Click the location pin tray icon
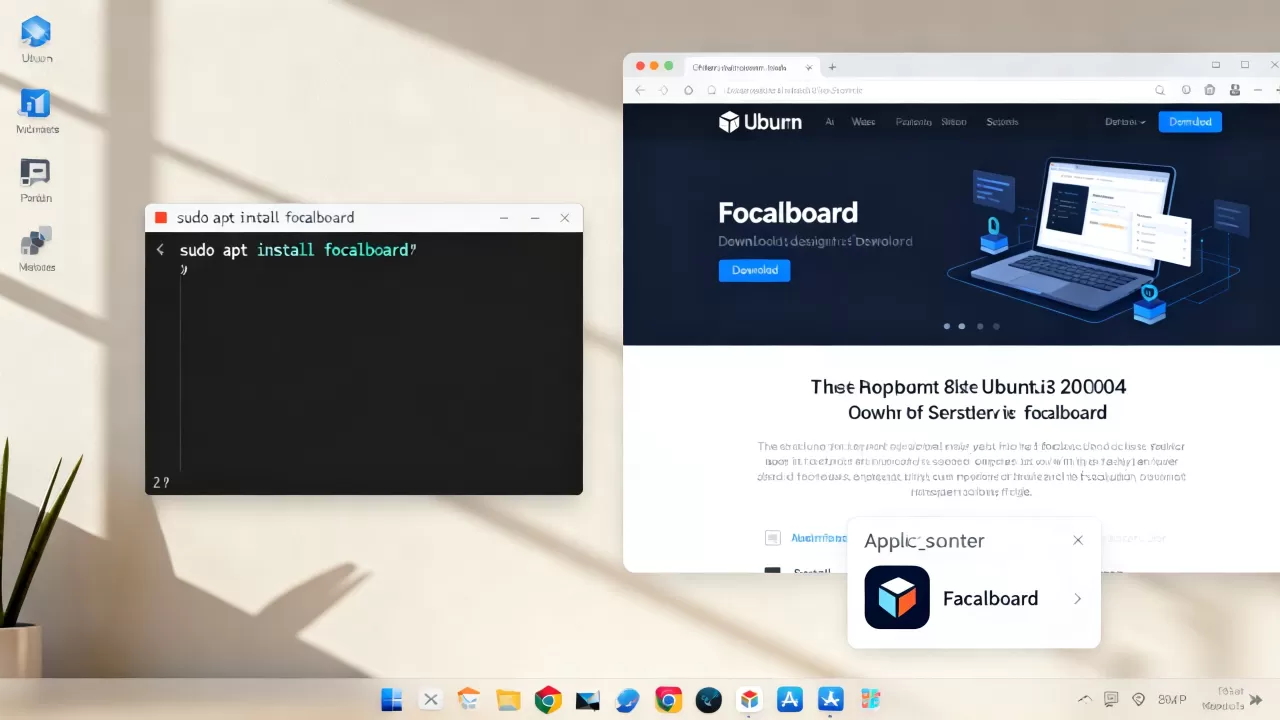 [x=1138, y=700]
